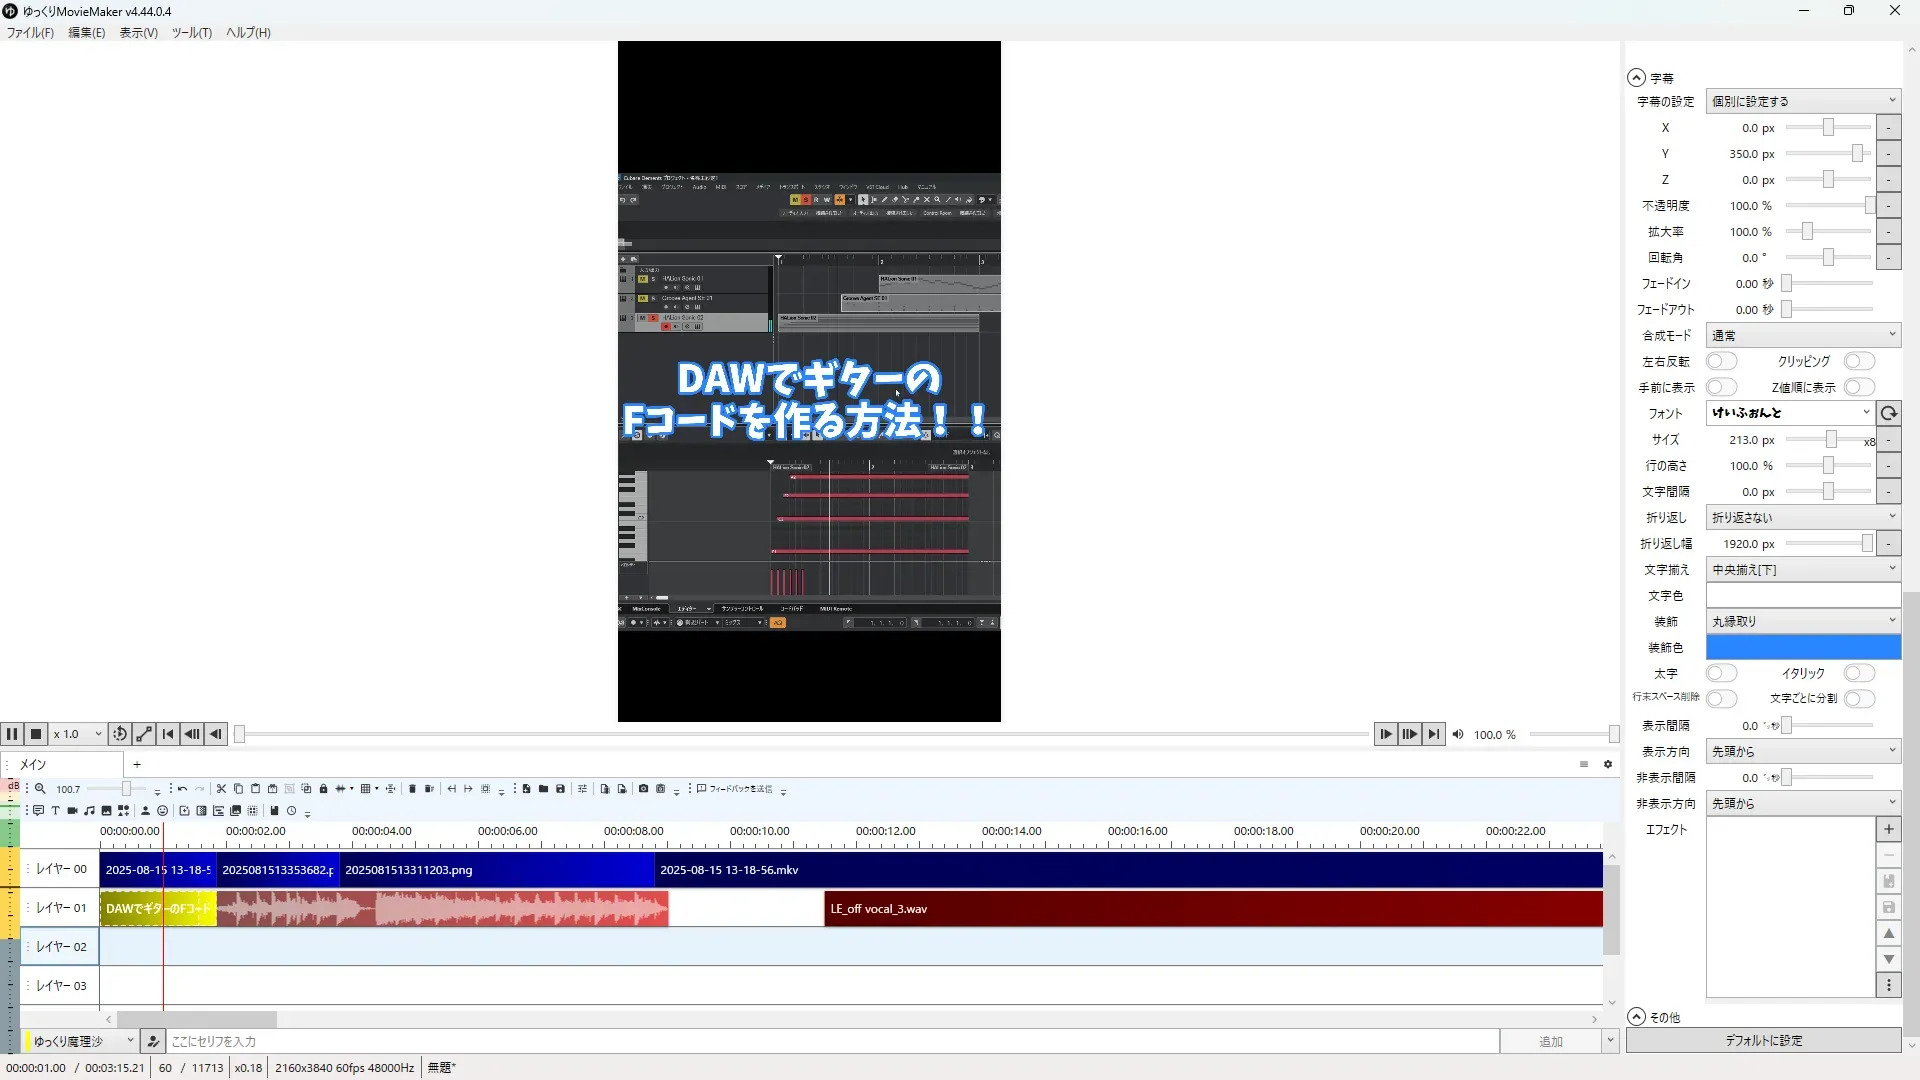Toggle the 左右反転 switch
This screenshot has height=1080, width=1920.
pos(1720,361)
